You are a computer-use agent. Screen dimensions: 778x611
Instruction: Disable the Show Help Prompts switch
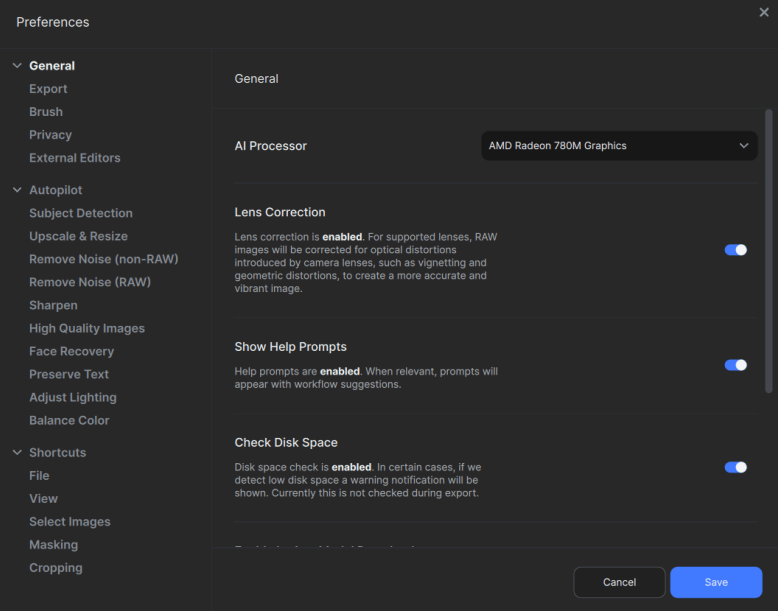point(735,365)
